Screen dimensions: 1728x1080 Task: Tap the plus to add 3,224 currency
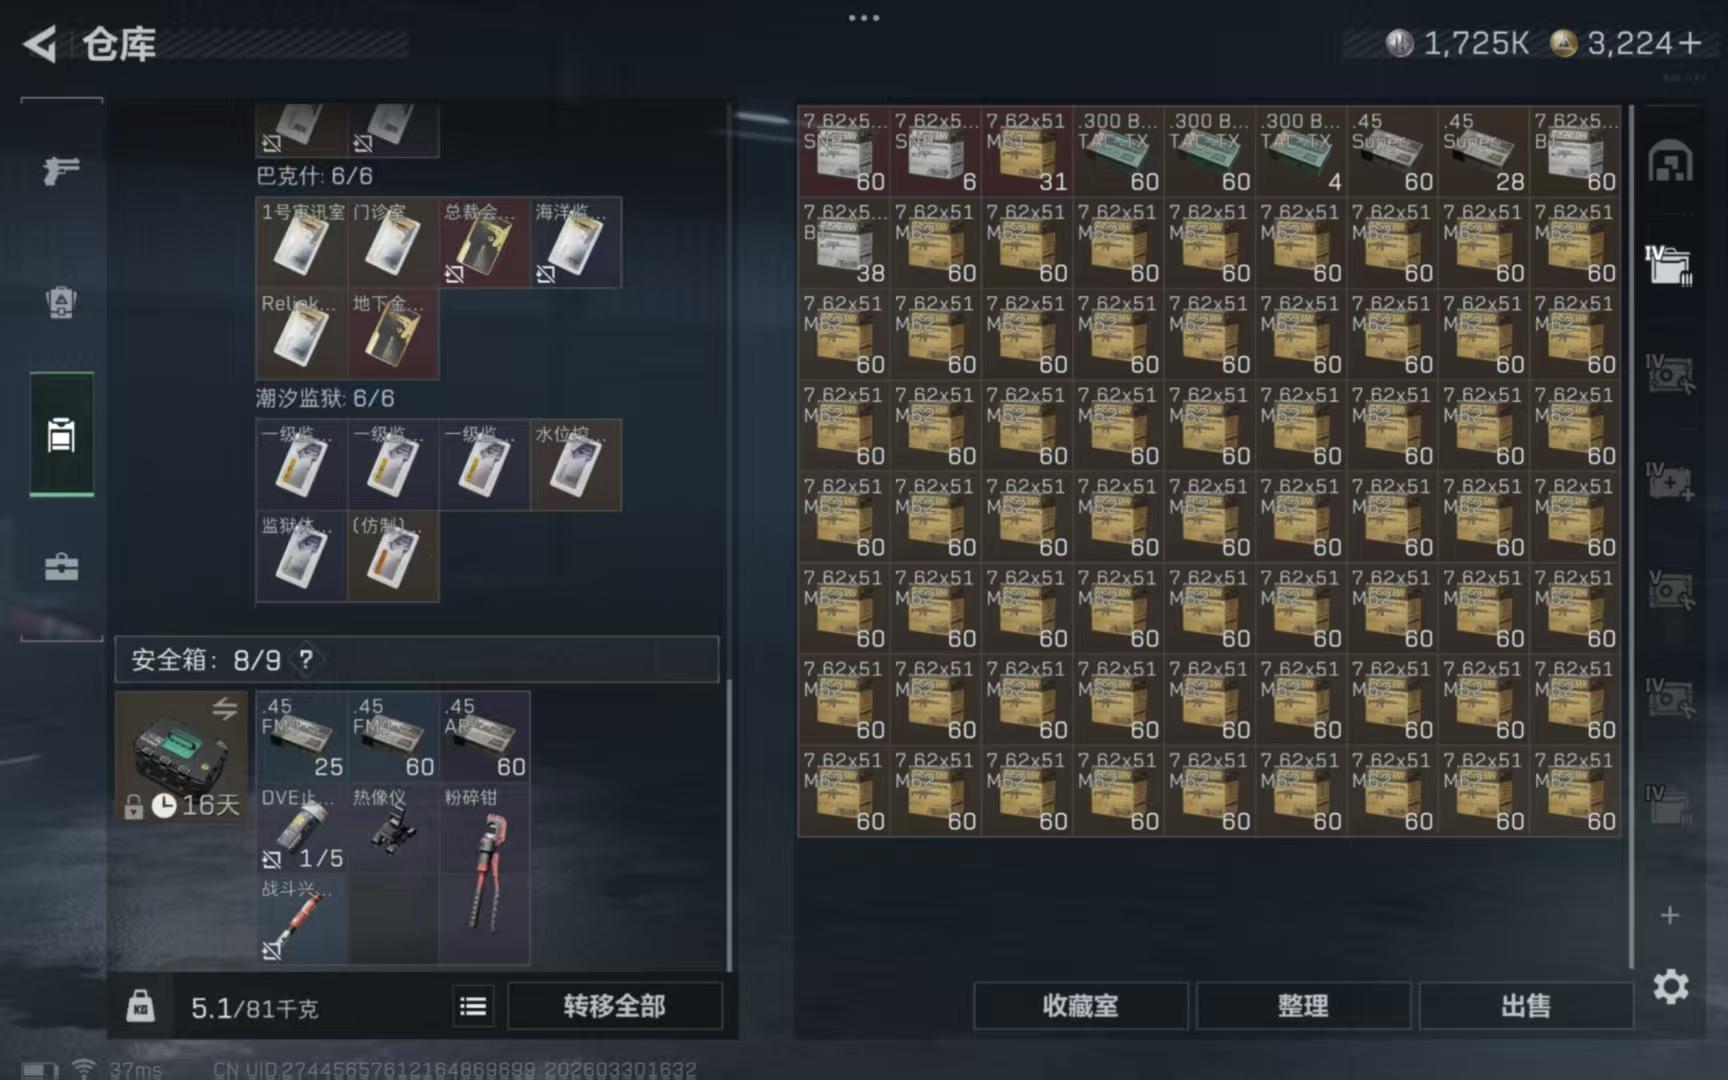[1690, 43]
